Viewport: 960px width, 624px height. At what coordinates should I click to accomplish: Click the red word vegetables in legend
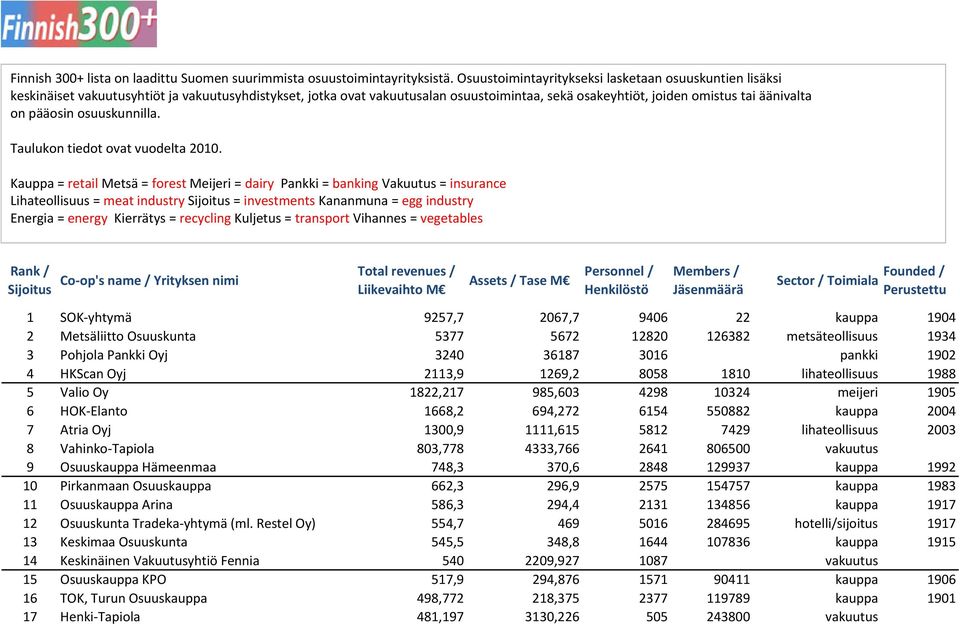(x=451, y=219)
